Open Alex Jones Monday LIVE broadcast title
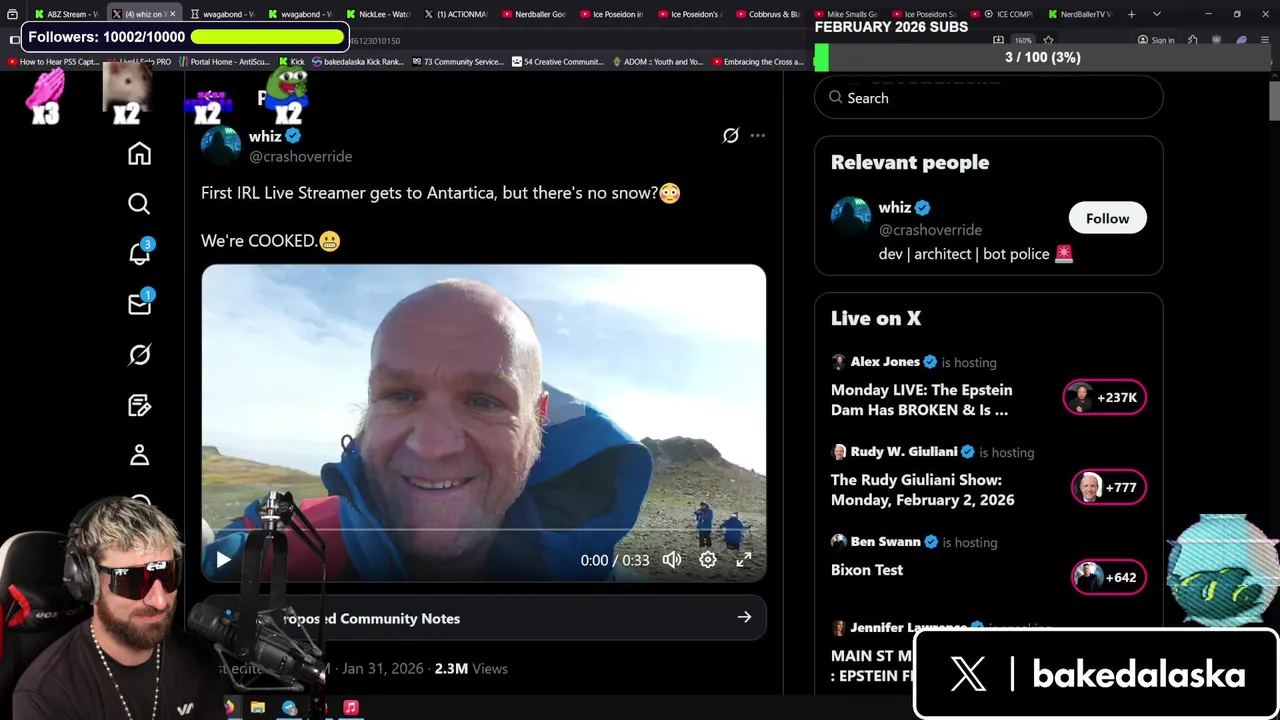The image size is (1280, 720). point(921,400)
